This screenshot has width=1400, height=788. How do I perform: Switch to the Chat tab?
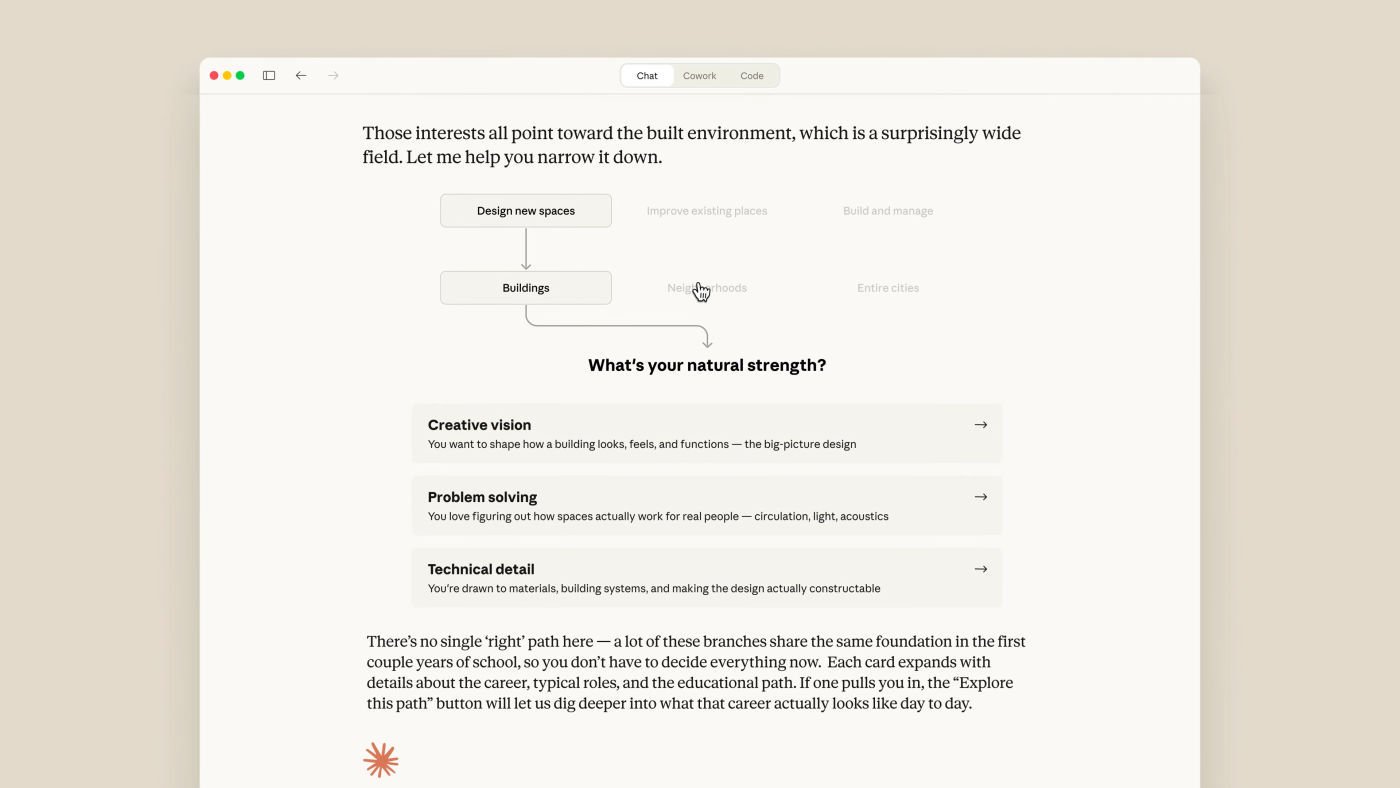(647, 76)
